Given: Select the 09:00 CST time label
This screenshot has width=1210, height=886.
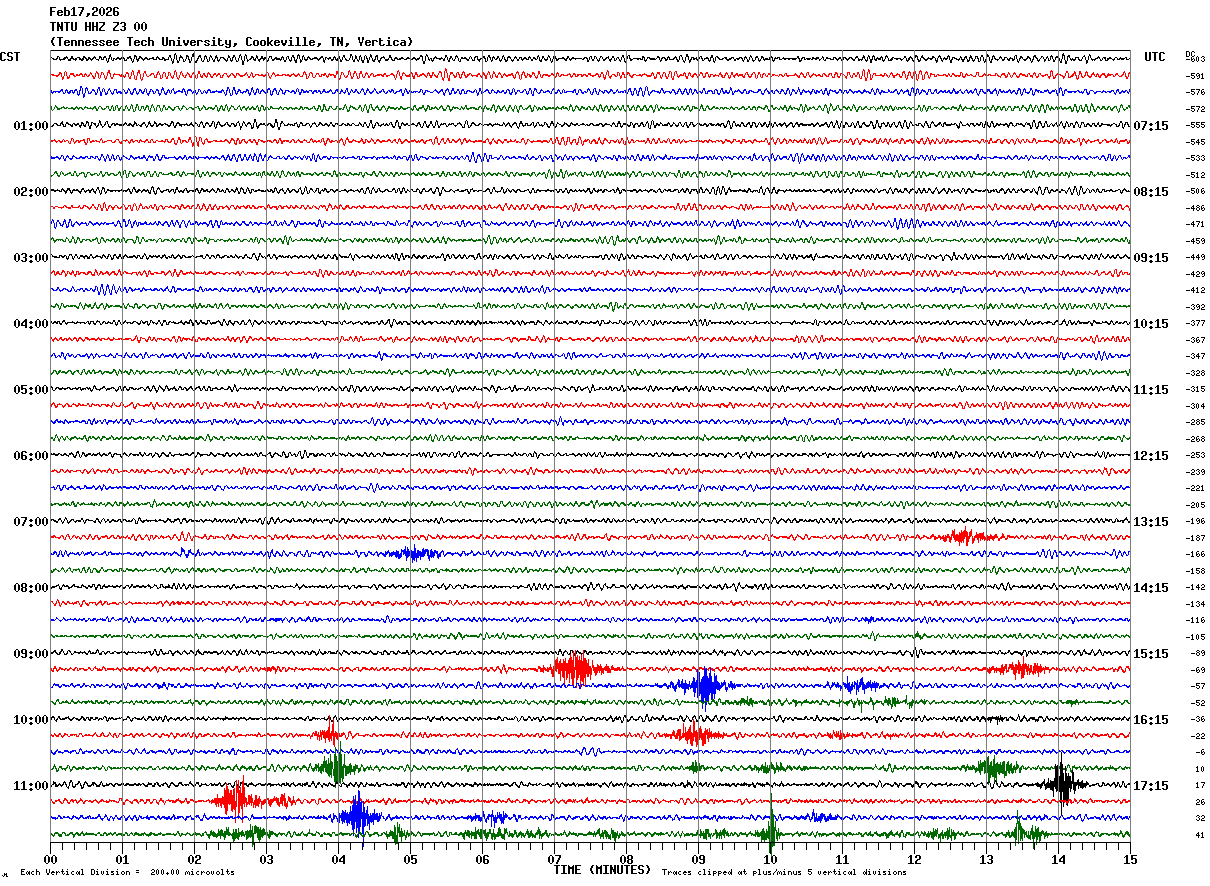Looking at the screenshot, I should point(30,654).
